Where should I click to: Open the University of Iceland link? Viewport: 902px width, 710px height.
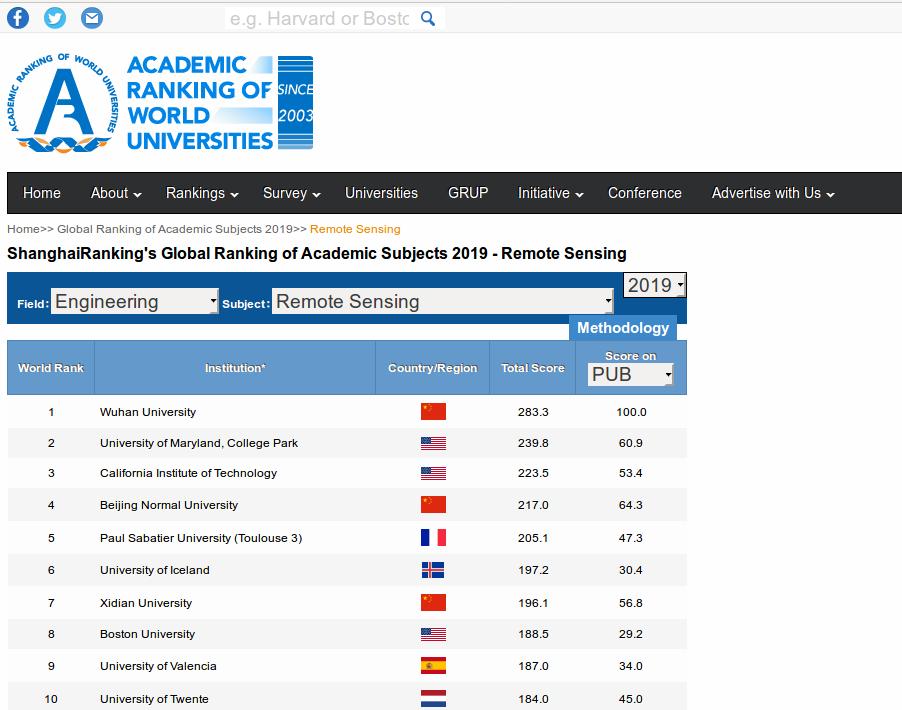154,570
